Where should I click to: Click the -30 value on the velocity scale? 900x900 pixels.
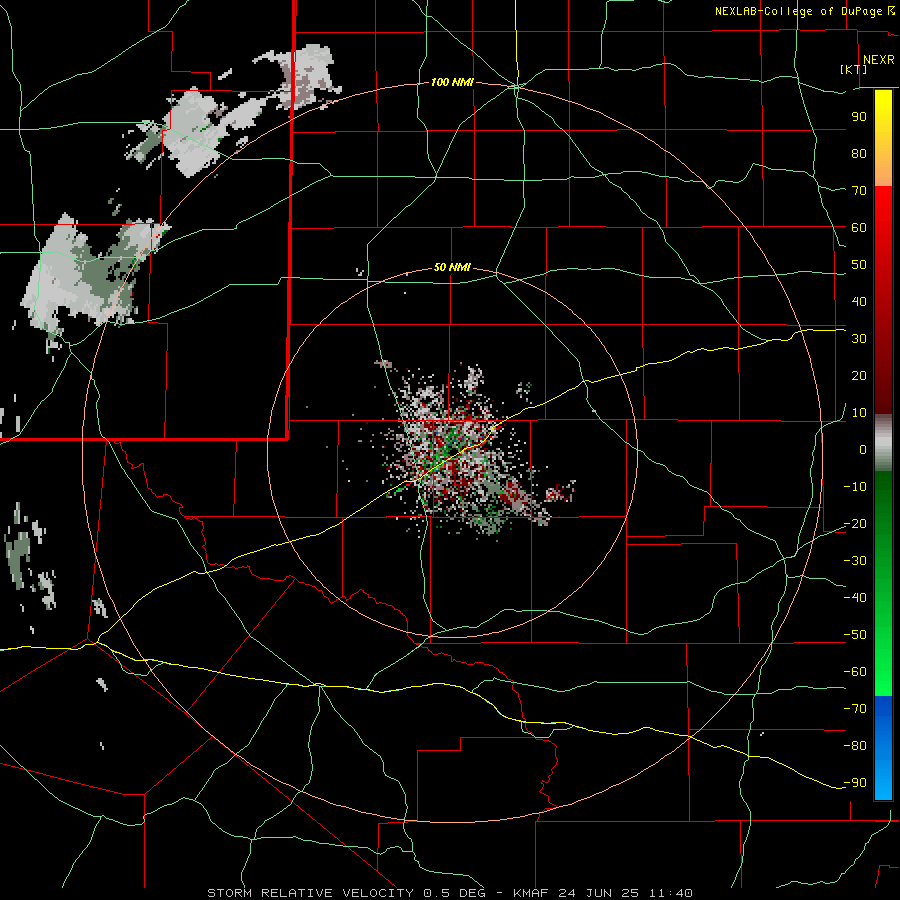855,561
